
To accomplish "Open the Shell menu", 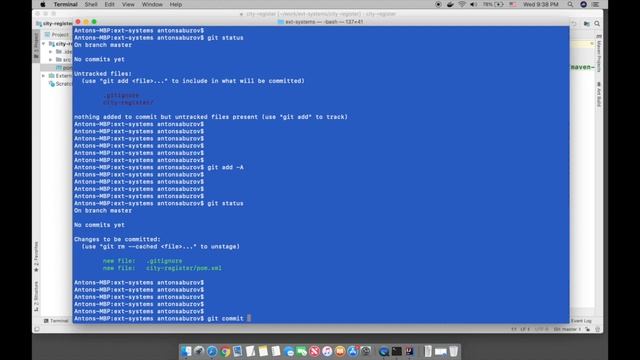I will click(91, 4).
